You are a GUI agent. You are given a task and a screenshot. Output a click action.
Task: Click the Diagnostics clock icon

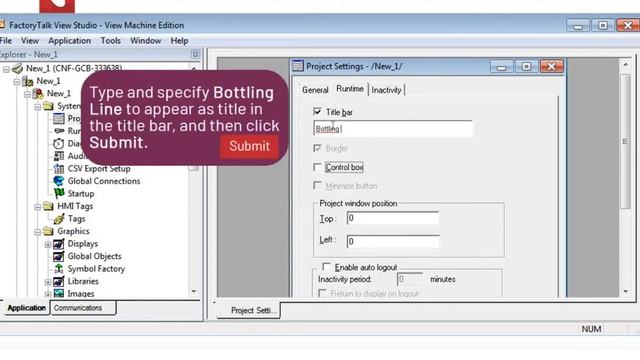[59, 143]
